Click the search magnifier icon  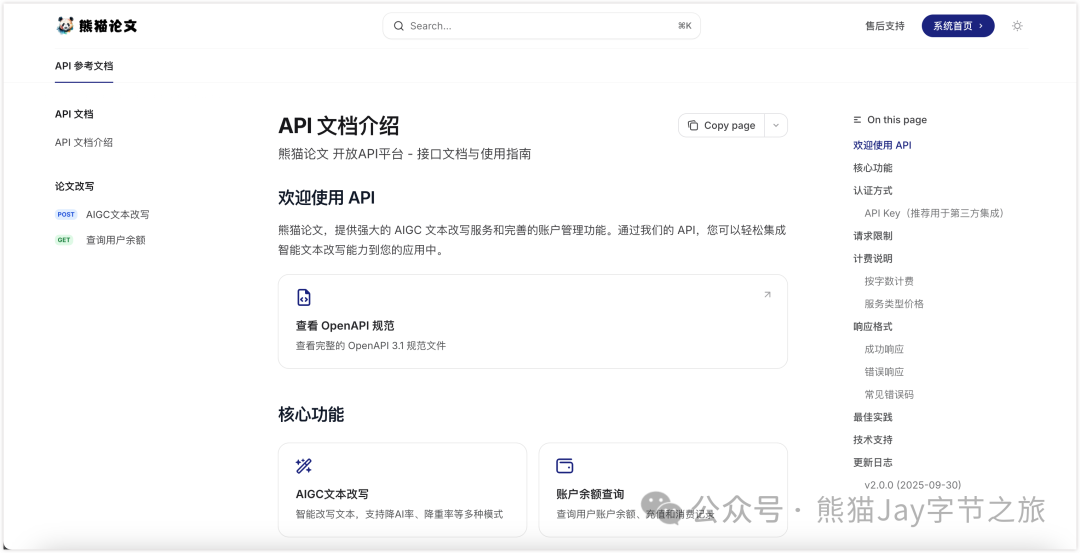coord(399,26)
